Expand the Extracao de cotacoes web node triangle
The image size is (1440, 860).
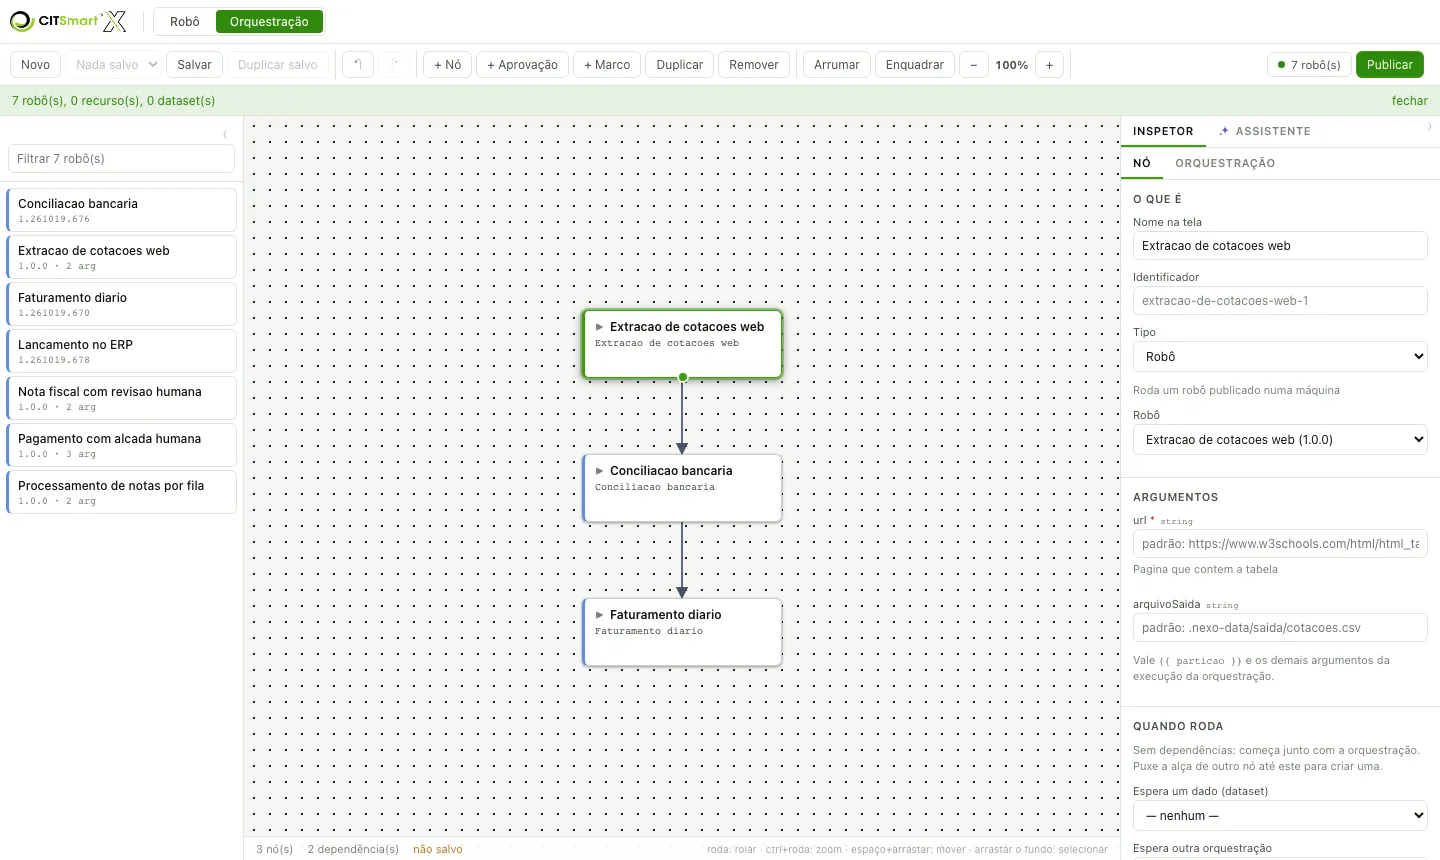tap(600, 327)
